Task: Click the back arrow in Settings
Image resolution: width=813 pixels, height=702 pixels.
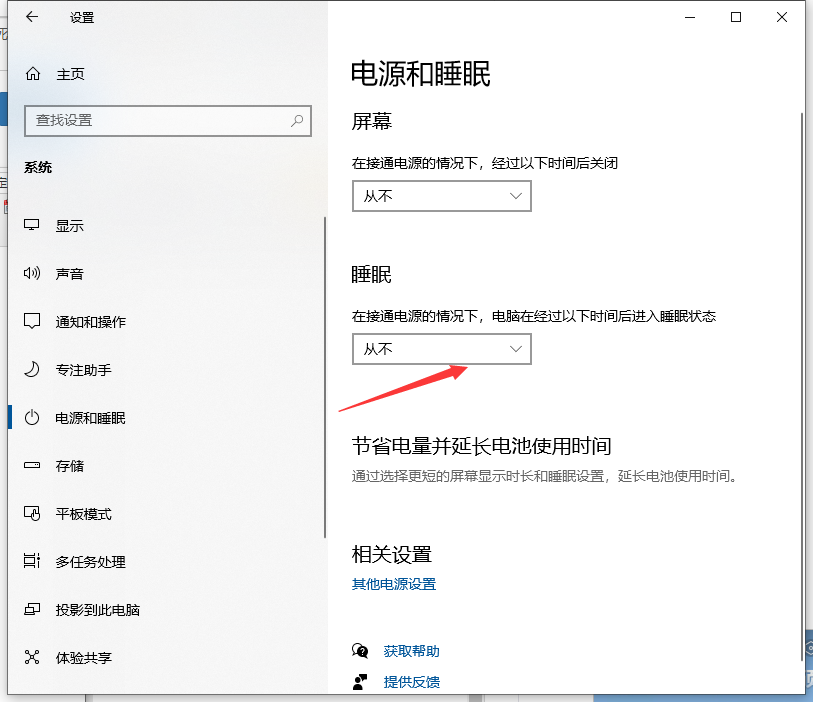Action: point(32,17)
